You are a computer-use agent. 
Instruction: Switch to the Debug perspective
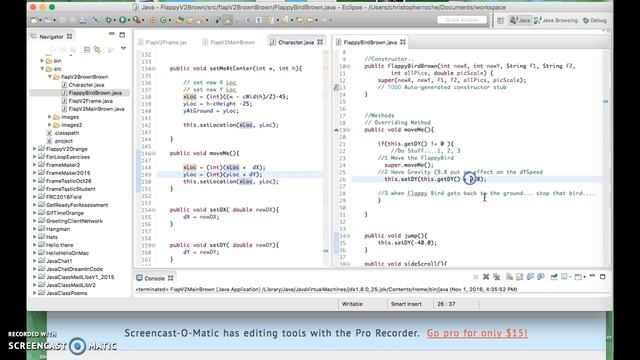tap(595, 20)
